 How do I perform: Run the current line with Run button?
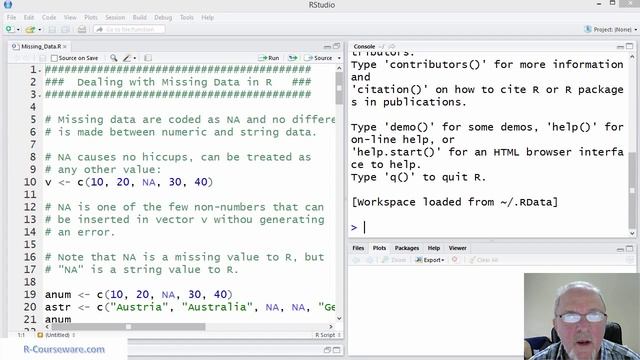269,58
